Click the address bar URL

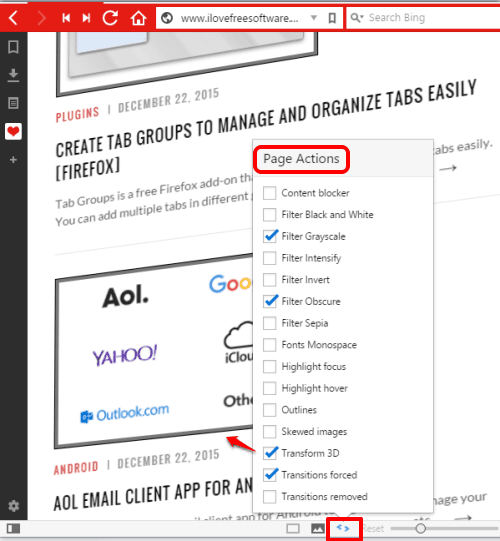239,18
